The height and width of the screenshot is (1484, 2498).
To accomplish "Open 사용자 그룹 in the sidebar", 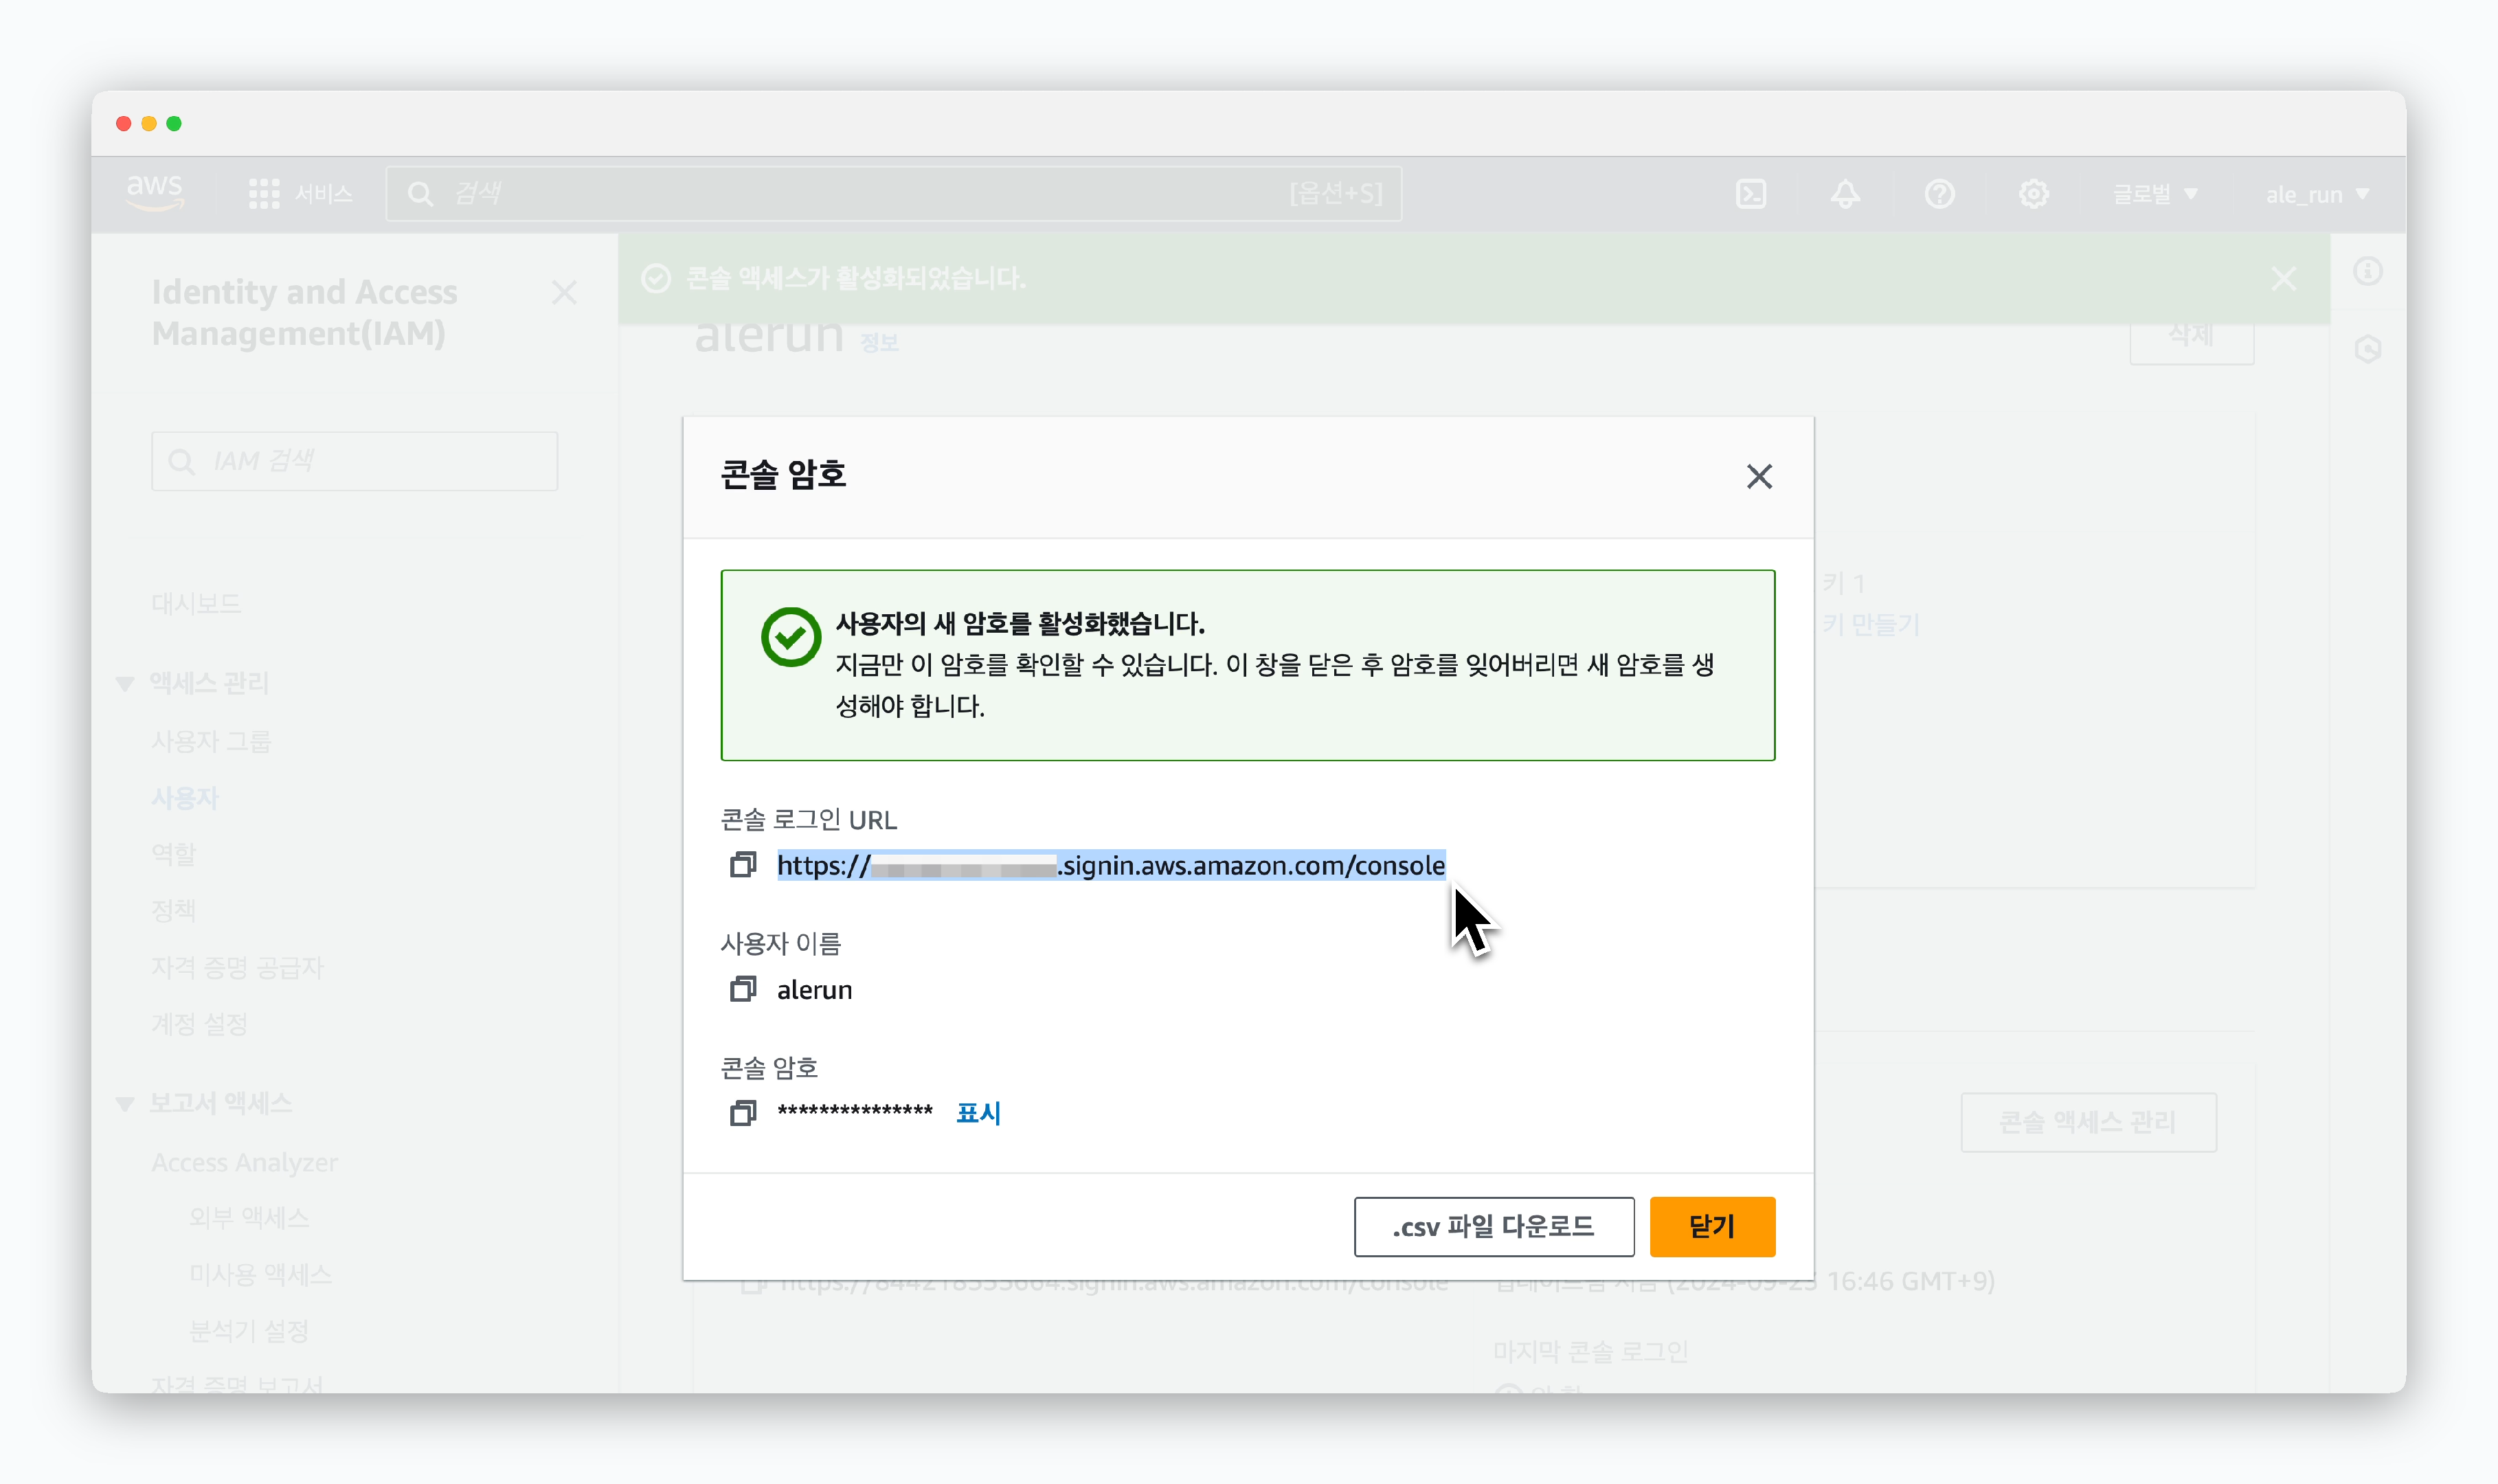I will pos(211,741).
